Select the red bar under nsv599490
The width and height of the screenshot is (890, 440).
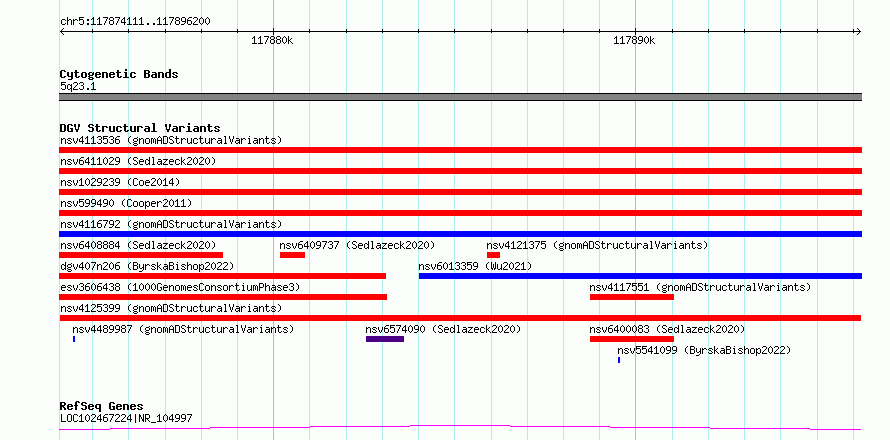point(461,213)
